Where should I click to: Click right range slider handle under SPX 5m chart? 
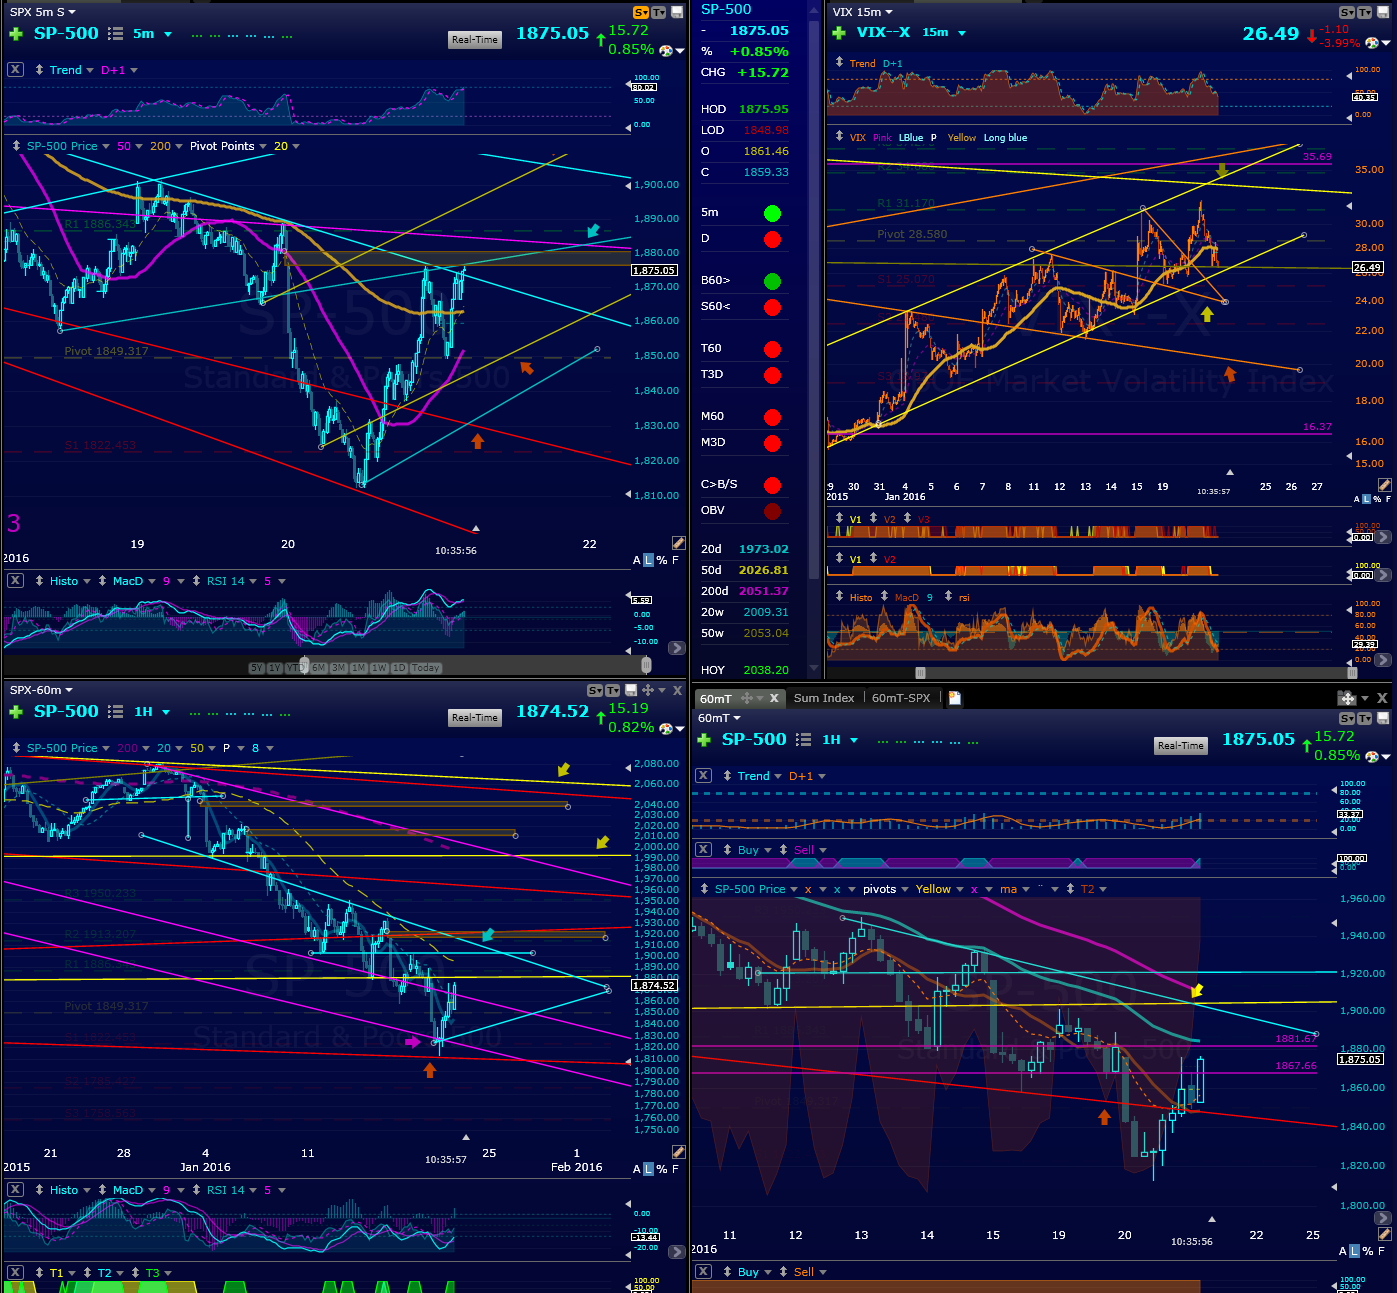pos(646,664)
